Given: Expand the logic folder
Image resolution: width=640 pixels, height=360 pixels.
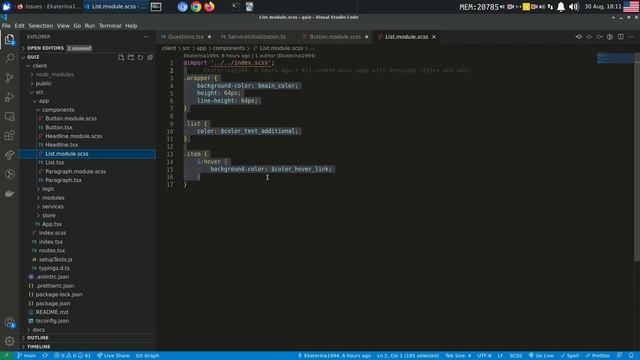Looking at the screenshot, I should click(88, 189).
